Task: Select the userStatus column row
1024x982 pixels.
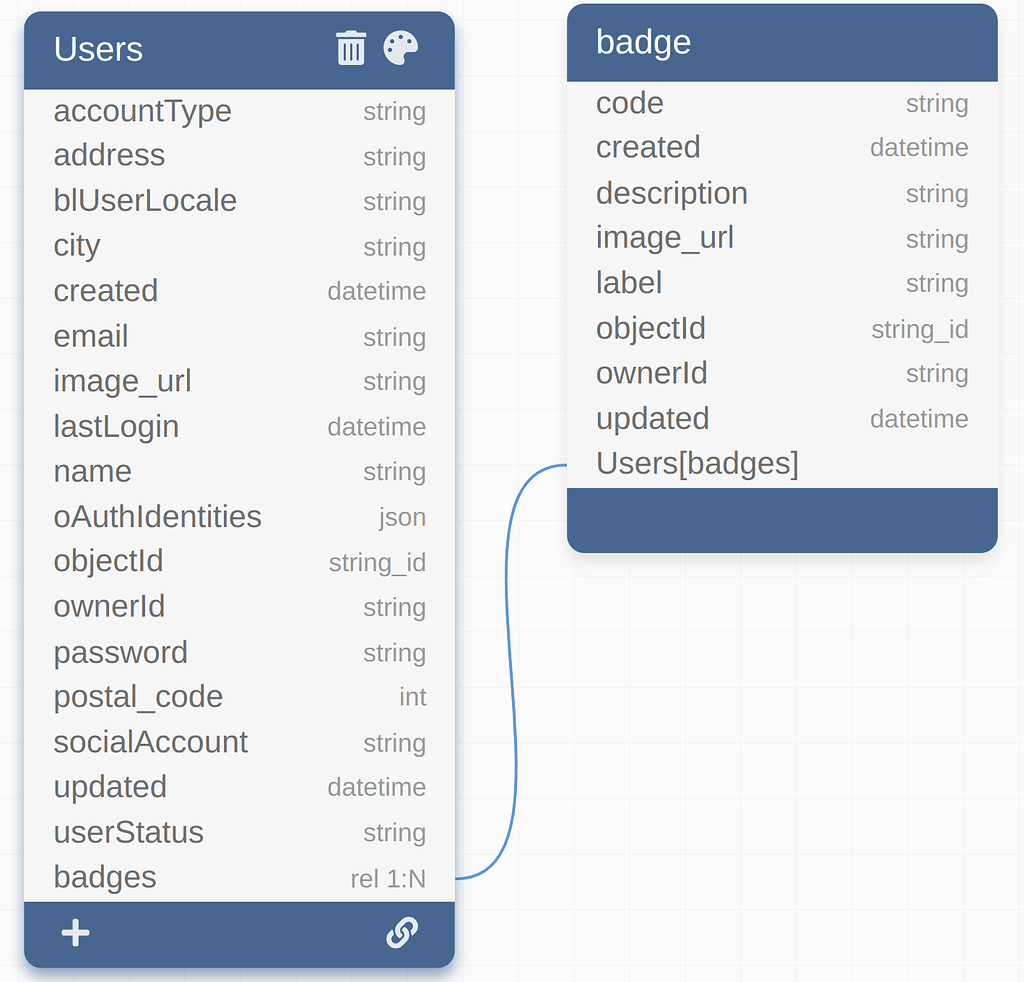Action: click(240, 832)
